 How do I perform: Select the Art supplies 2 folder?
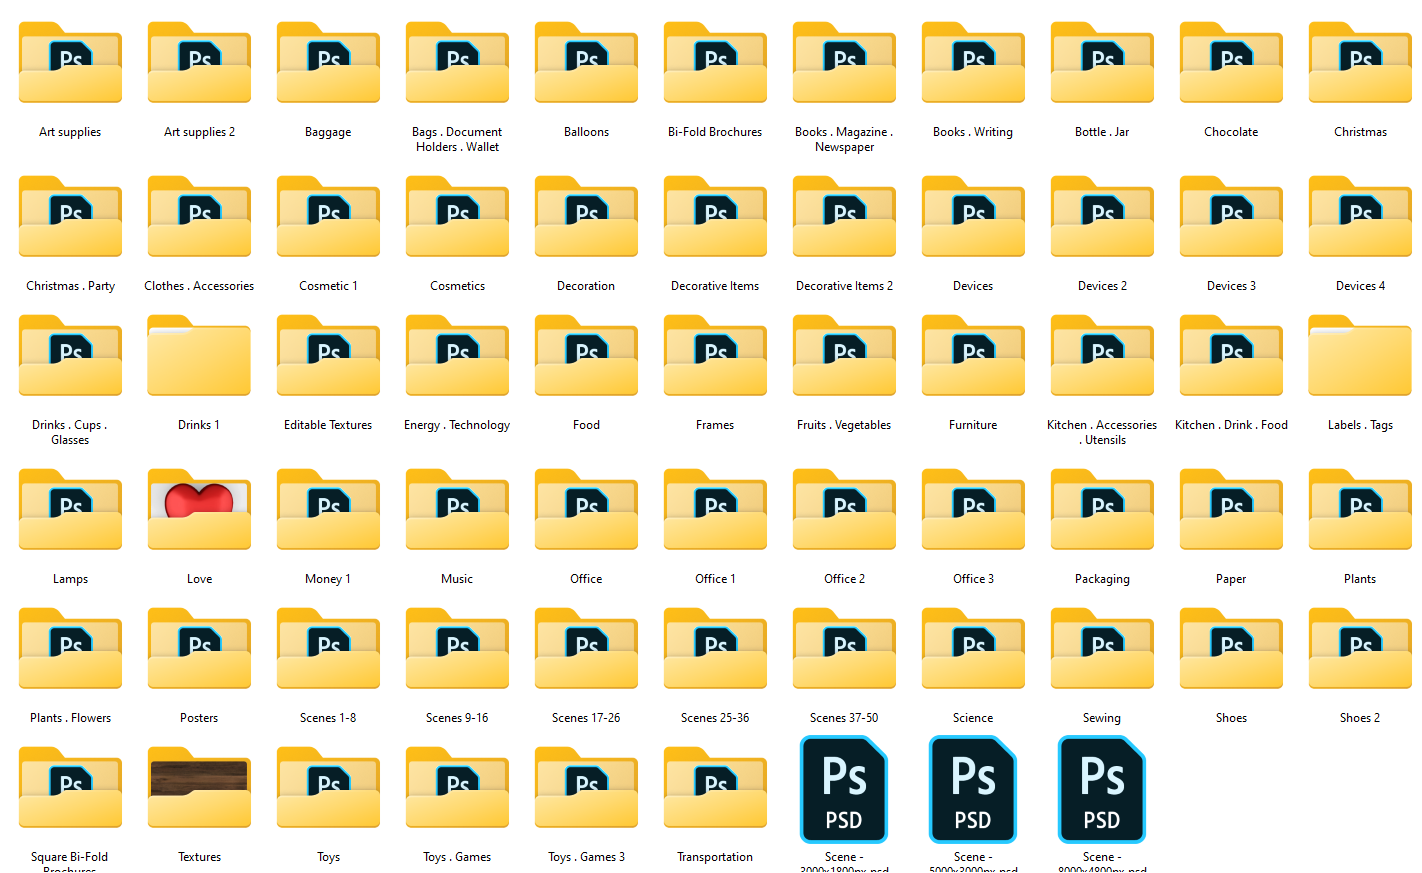coord(199,64)
